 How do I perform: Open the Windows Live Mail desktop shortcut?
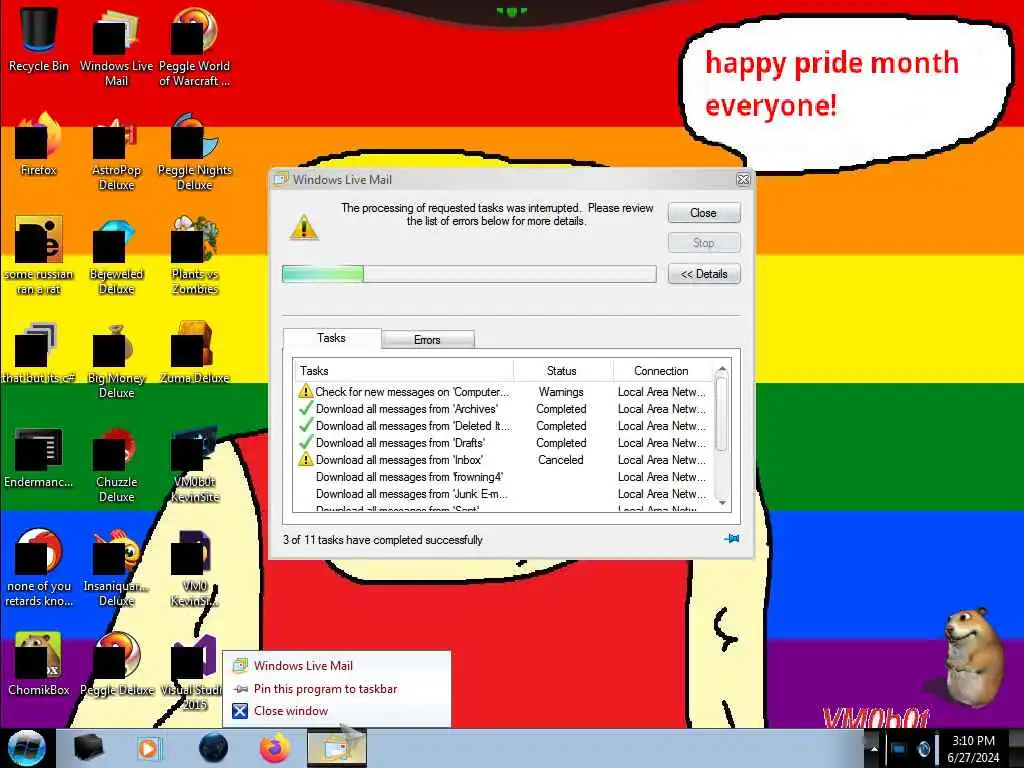(116, 46)
